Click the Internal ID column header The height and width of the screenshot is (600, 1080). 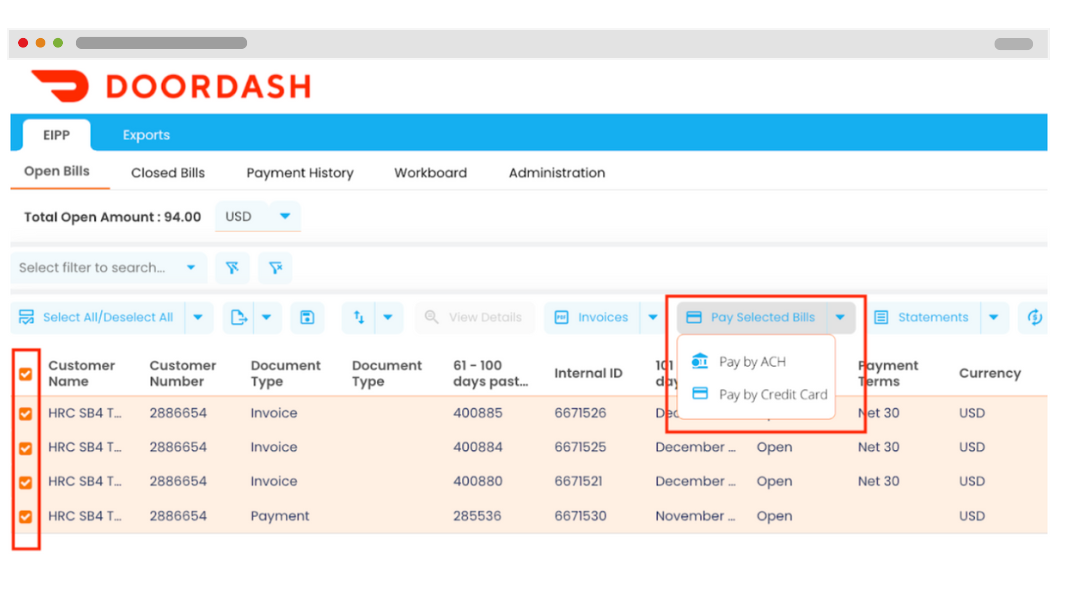[x=588, y=373]
